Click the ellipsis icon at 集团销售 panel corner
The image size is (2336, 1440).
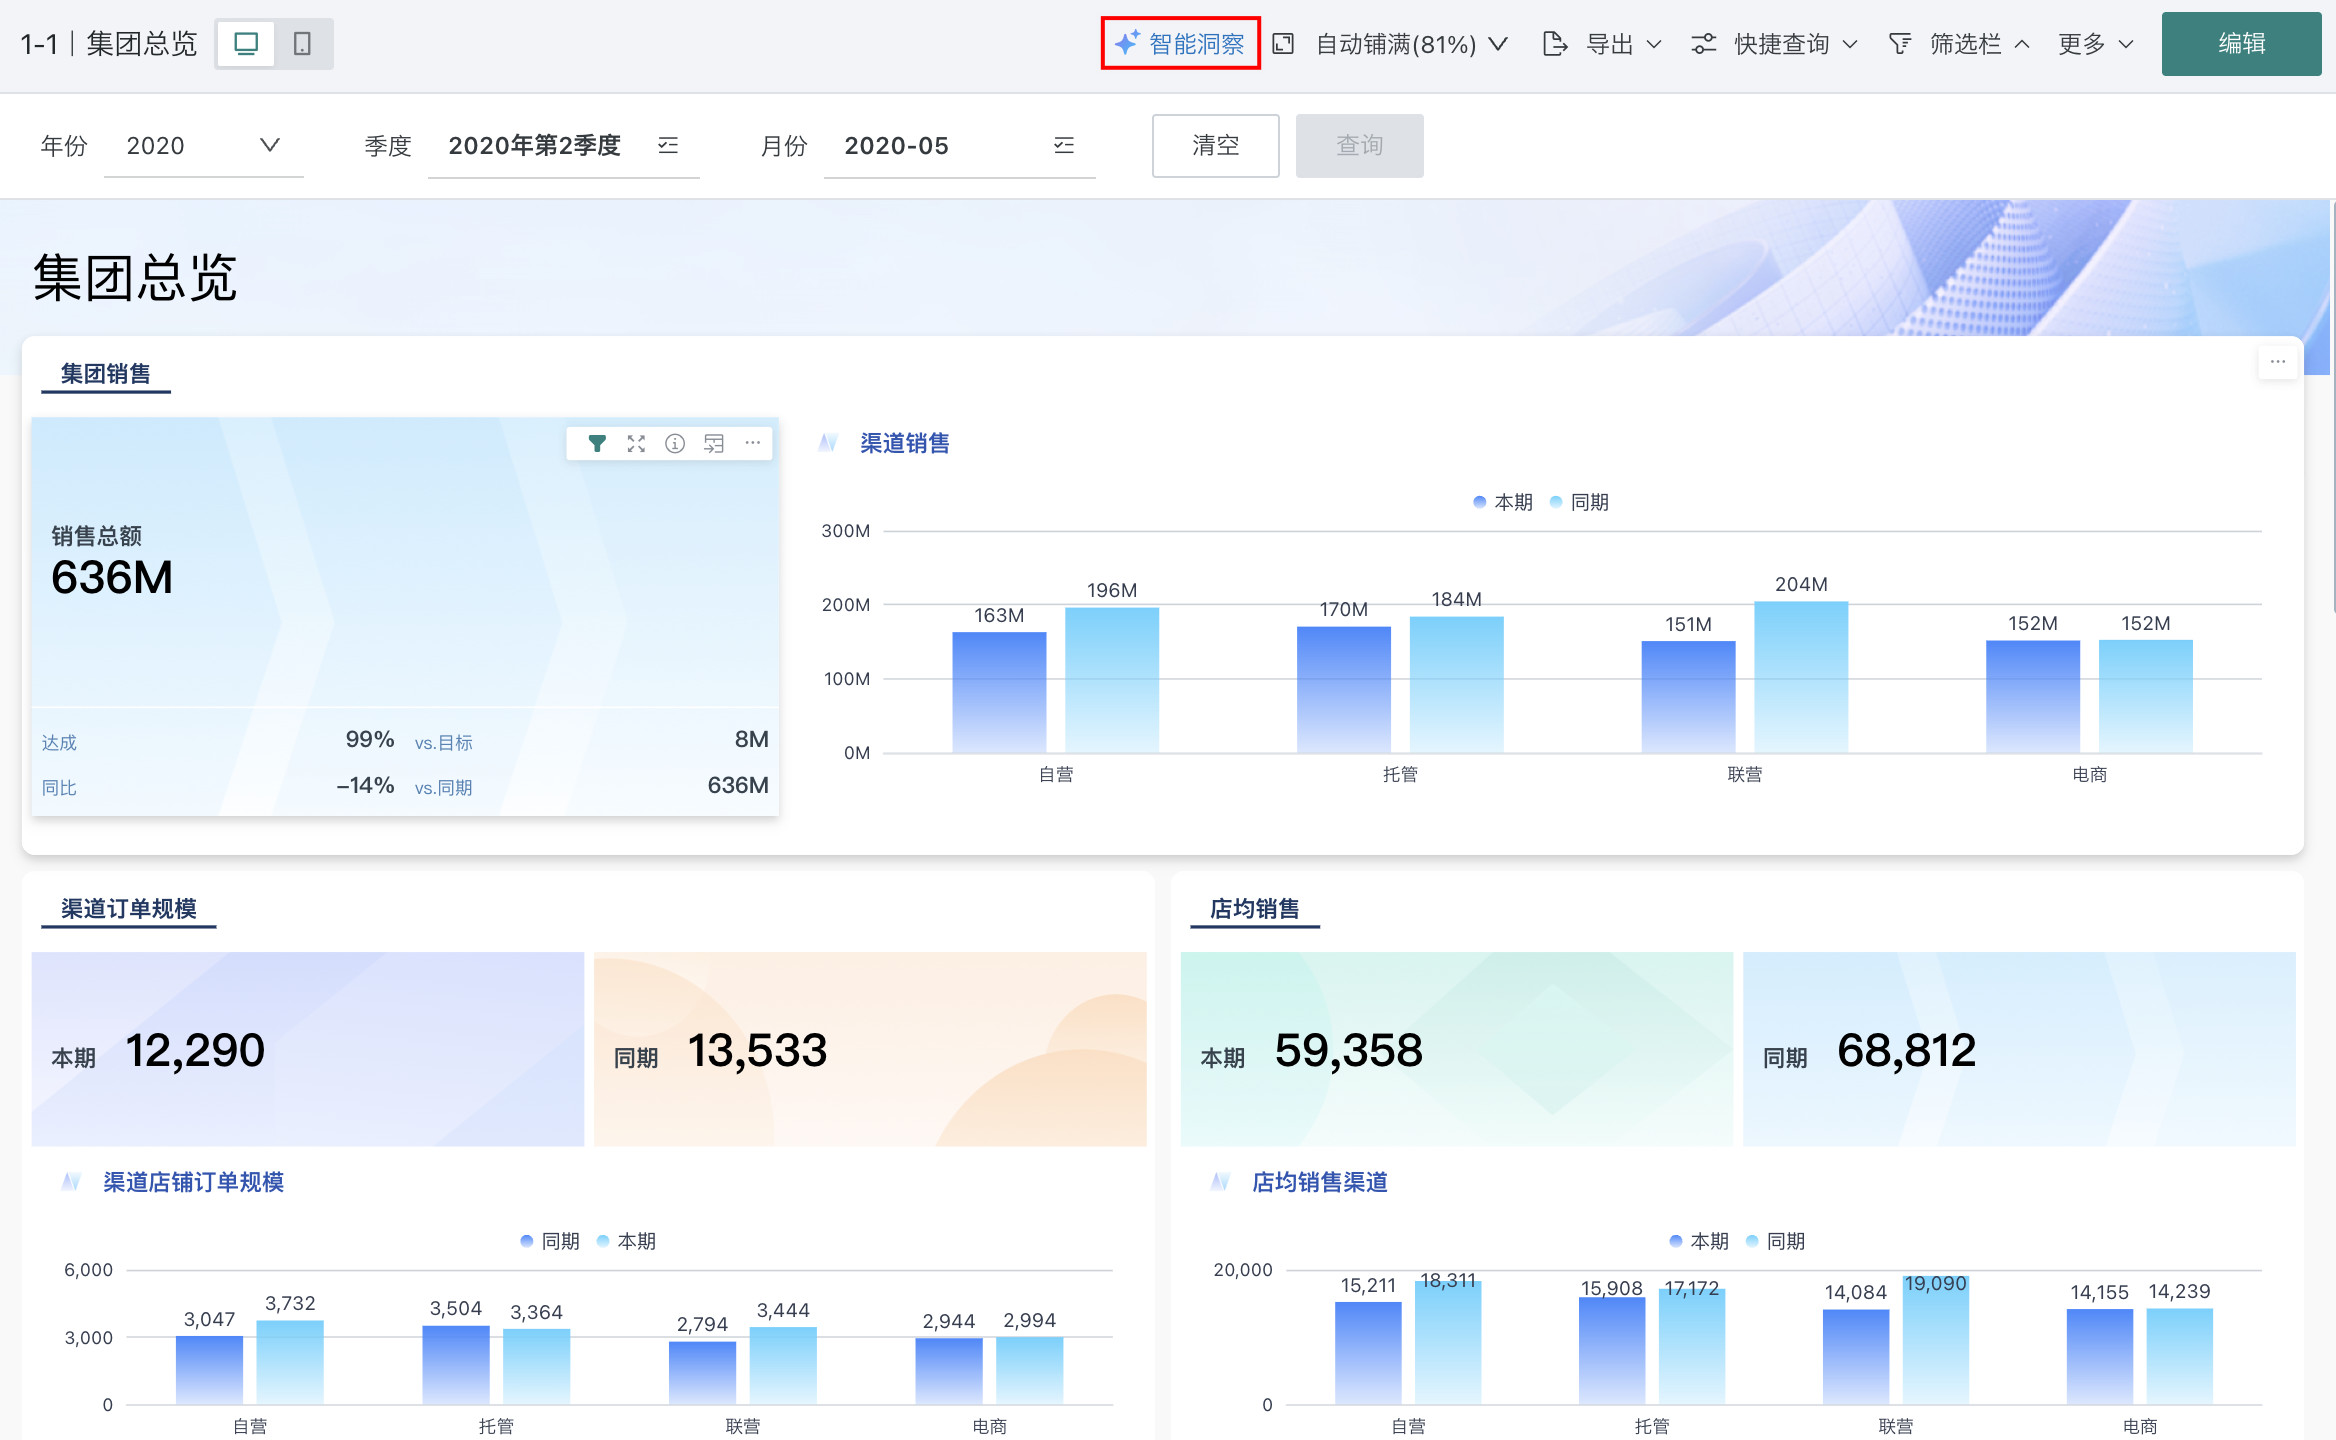2277,362
